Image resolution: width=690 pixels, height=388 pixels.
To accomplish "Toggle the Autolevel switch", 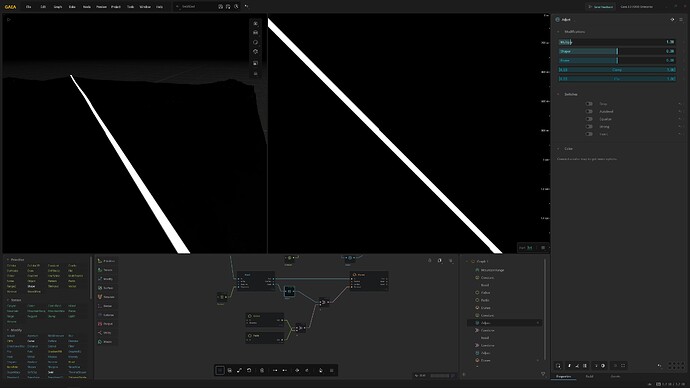I will pyautogui.click(x=589, y=111).
